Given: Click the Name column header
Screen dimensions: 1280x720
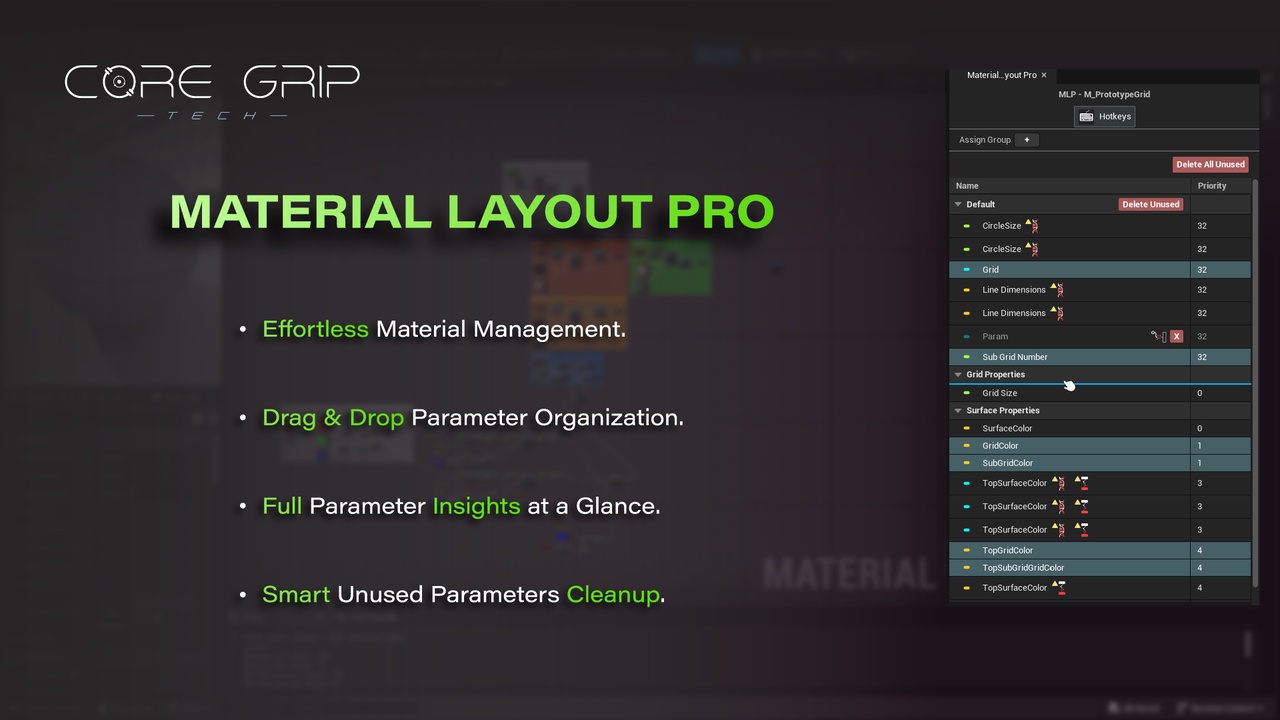Looking at the screenshot, I should click(x=1069, y=186).
